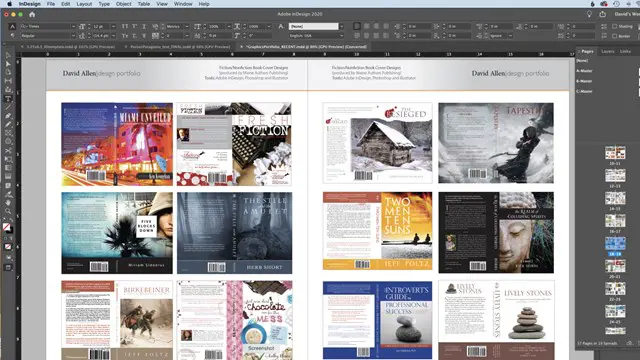The image size is (640, 360).
Task: Switch to Paragraph Formatting Controls
Action: (12, 36)
